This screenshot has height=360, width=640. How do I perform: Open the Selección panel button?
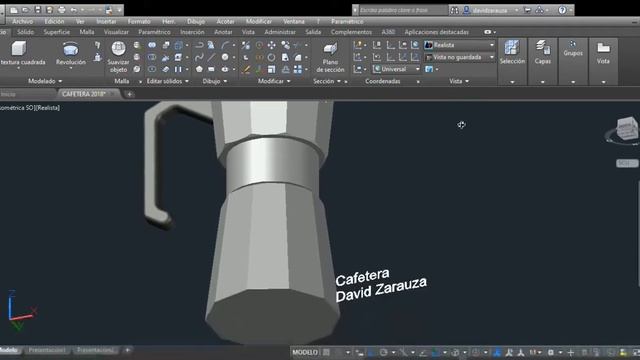(x=512, y=61)
